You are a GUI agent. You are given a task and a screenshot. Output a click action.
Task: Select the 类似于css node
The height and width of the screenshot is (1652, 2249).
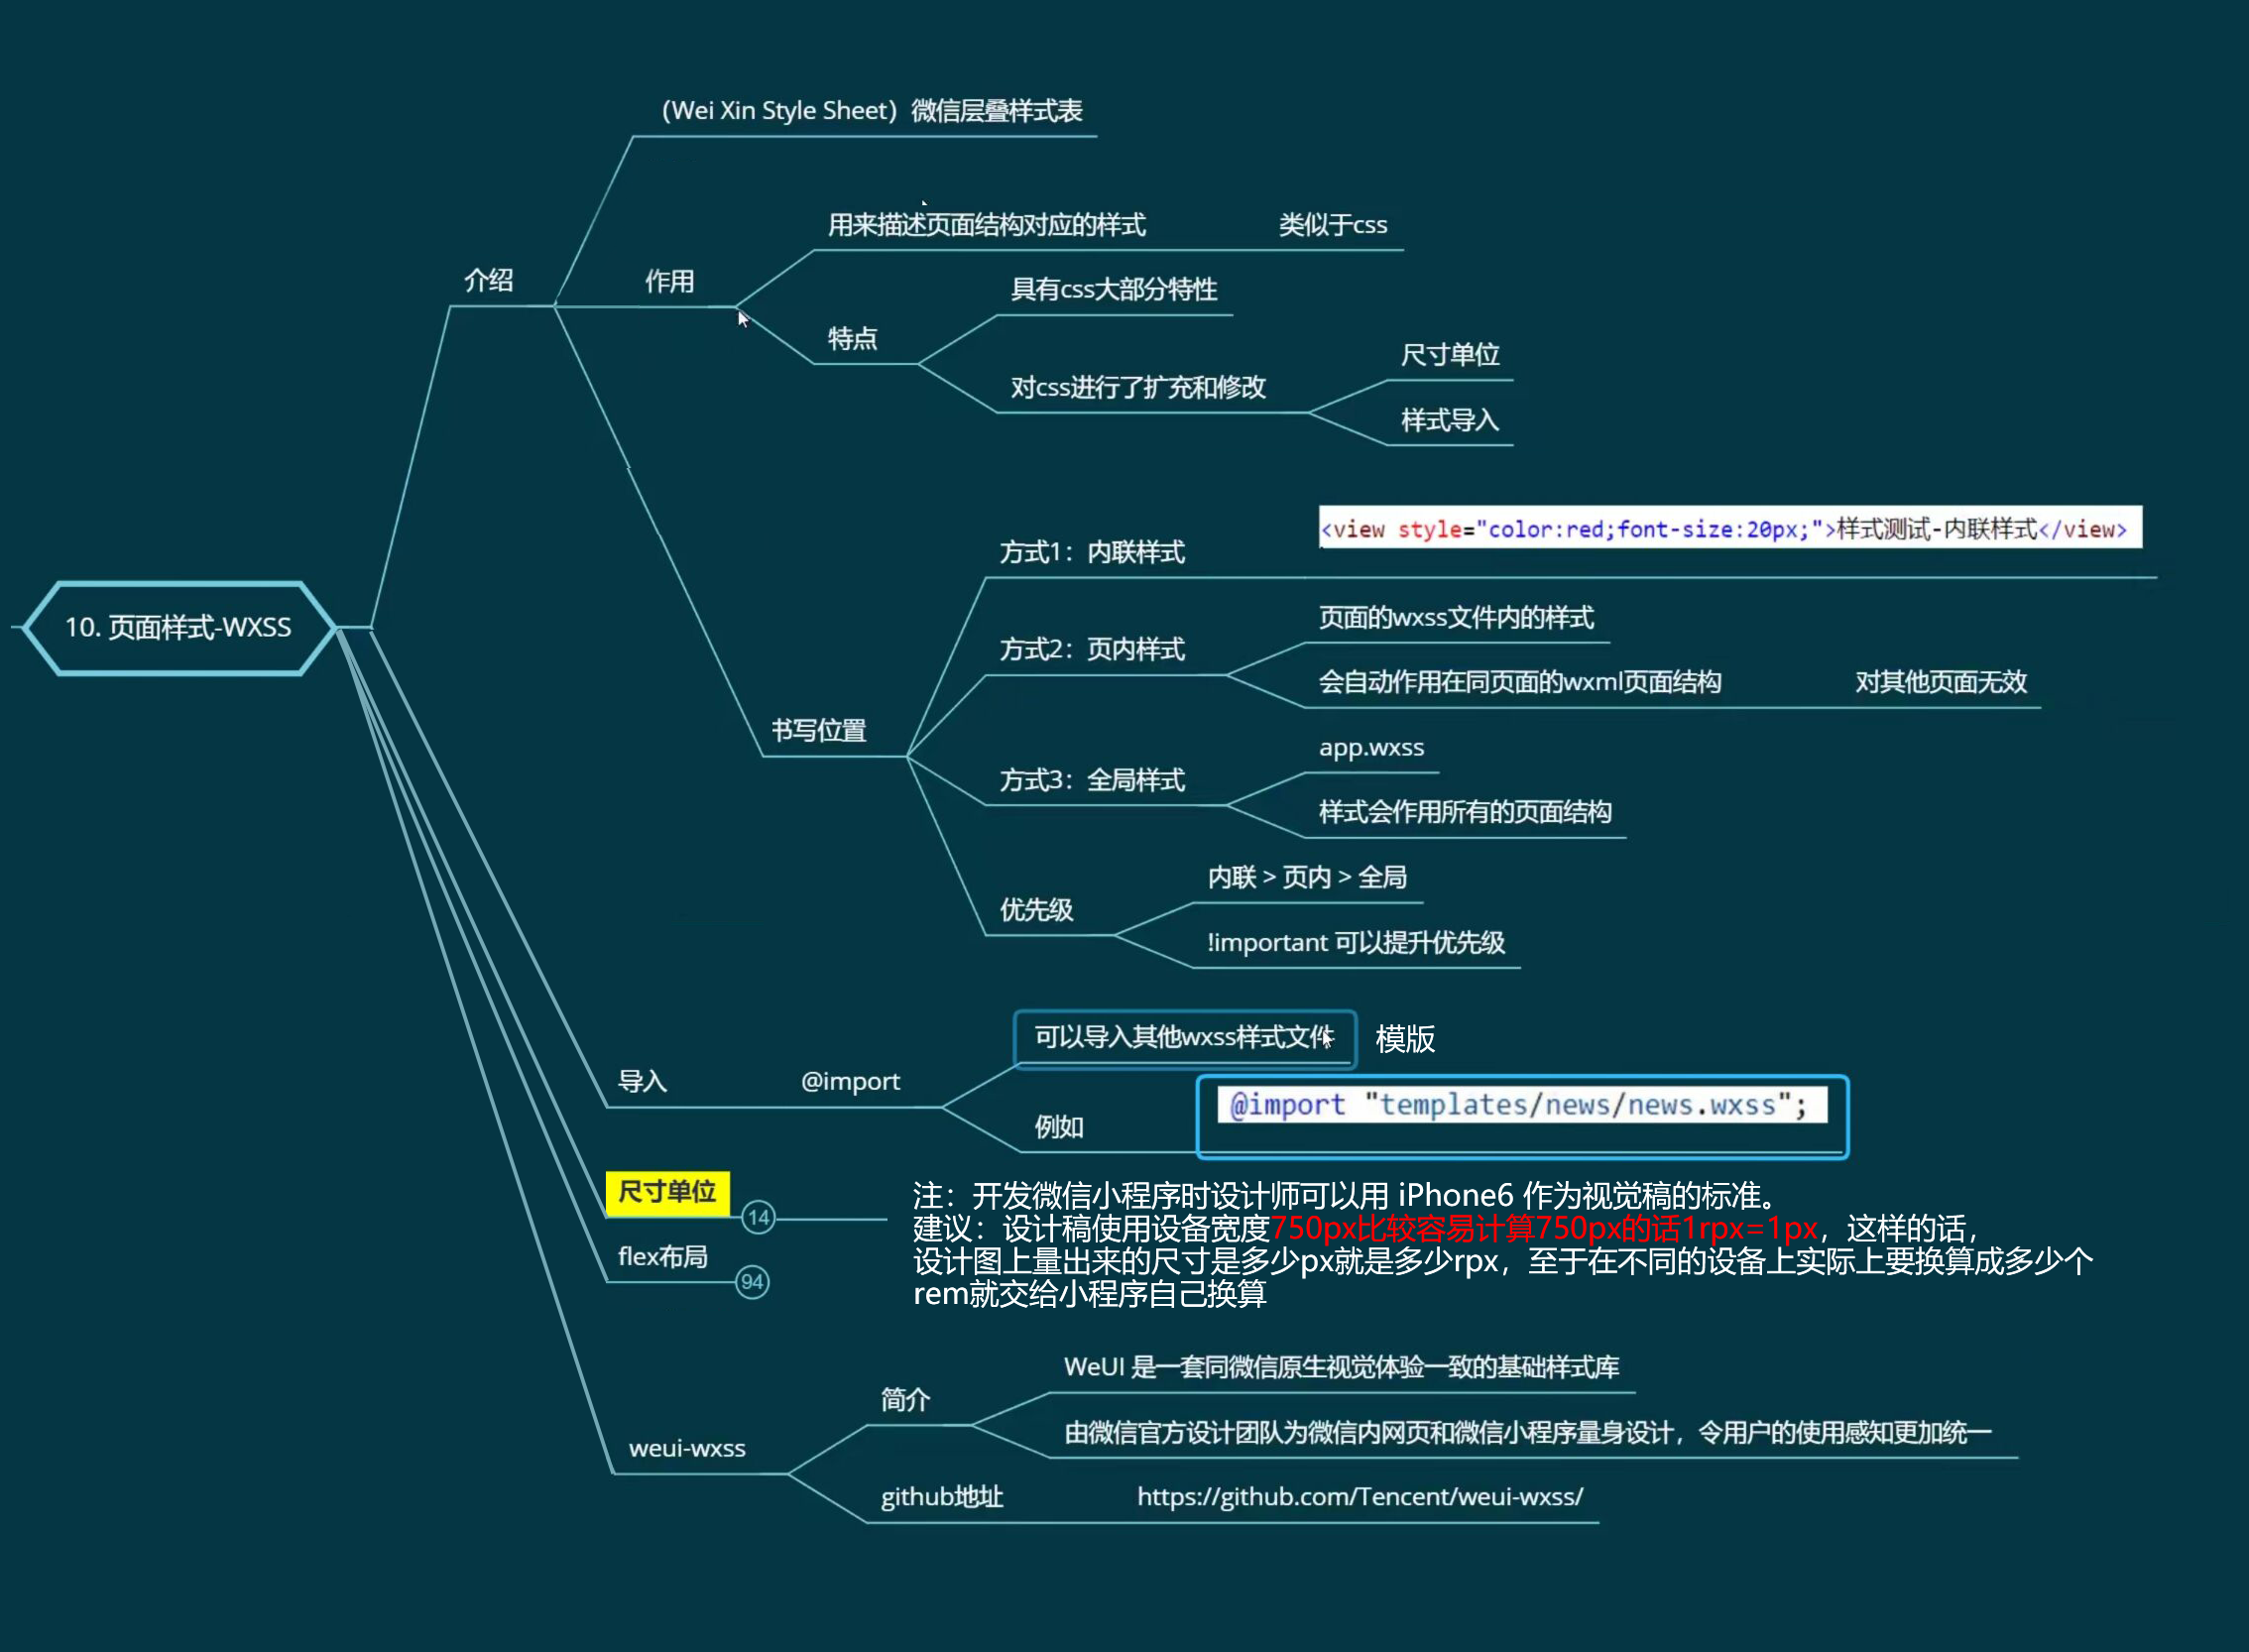pyautogui.click(x=1333, y=225)
